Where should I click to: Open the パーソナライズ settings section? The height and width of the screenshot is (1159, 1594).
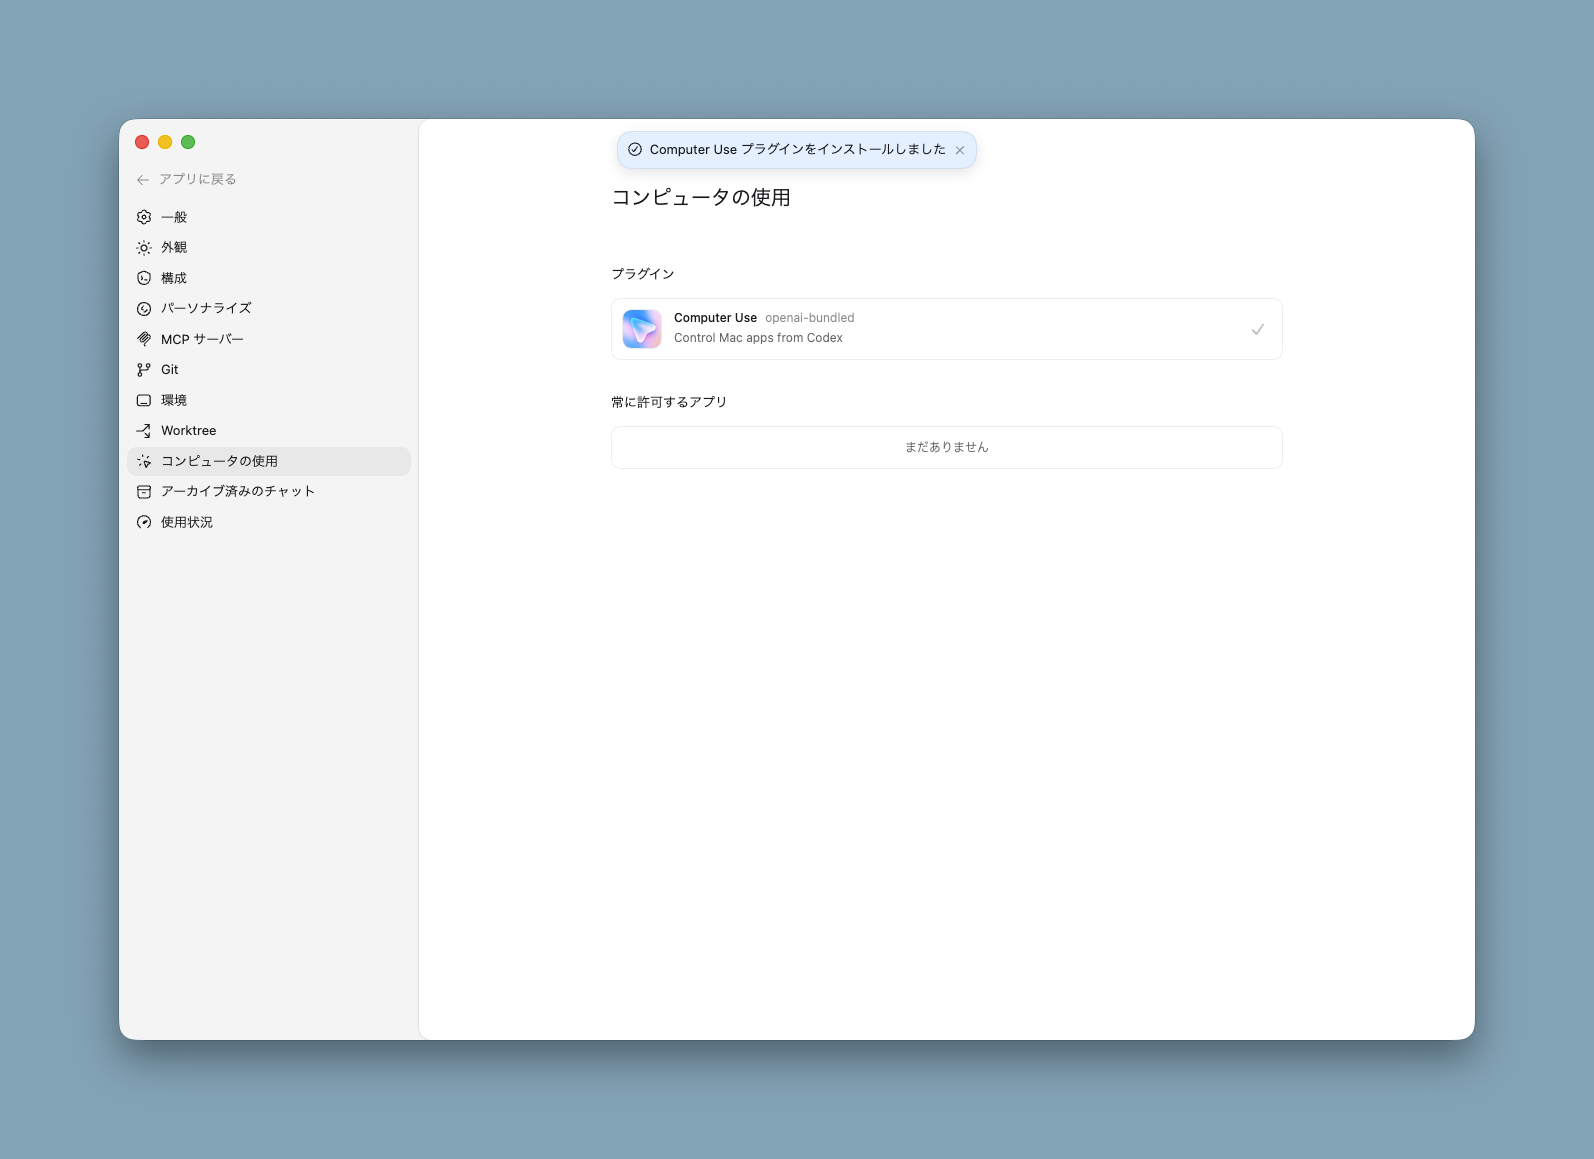206,308
